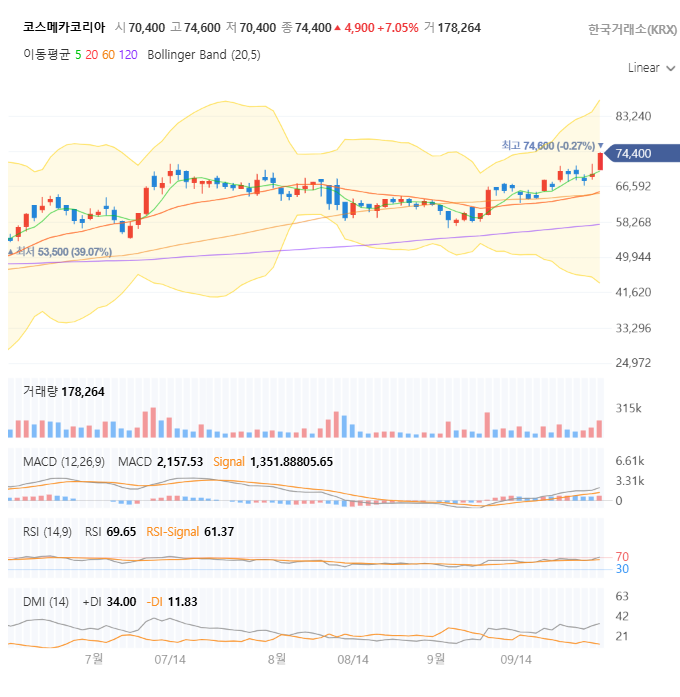Click the 한국거래소(KRX) exchange label

point(632,30)
